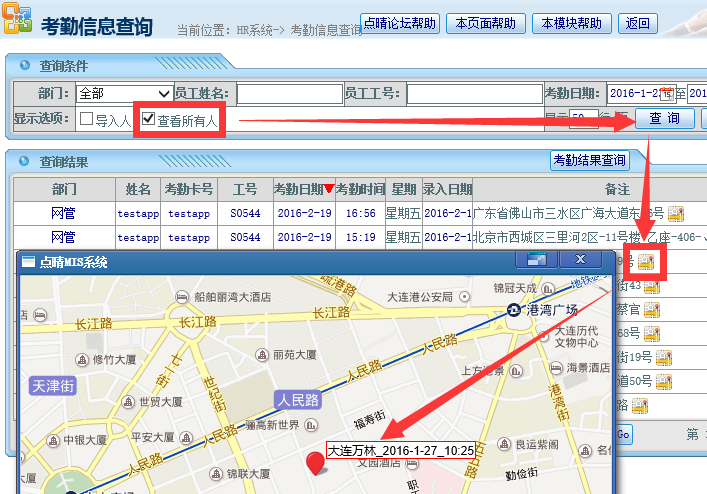707x494 pixels.
Task: Open map icon in row ending 街19号
Action: coord(664,357)
